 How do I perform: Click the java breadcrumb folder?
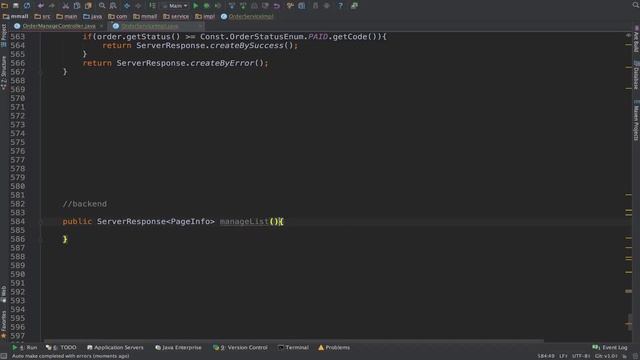pyautogui.click(x=93, y=16)
